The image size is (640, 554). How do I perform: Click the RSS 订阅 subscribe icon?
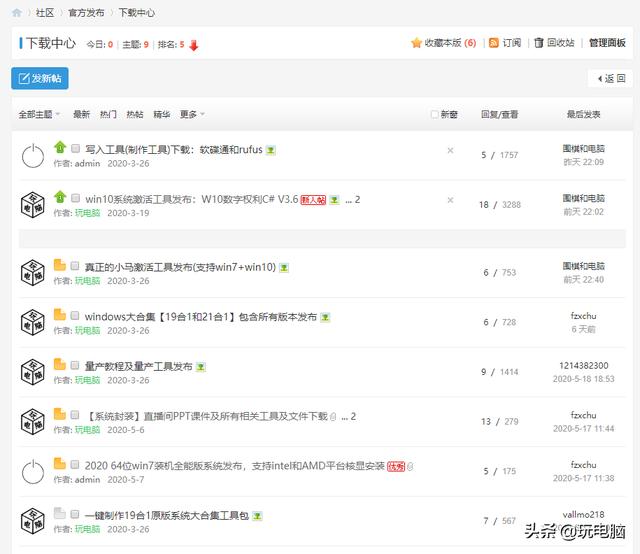pos(494,43)
